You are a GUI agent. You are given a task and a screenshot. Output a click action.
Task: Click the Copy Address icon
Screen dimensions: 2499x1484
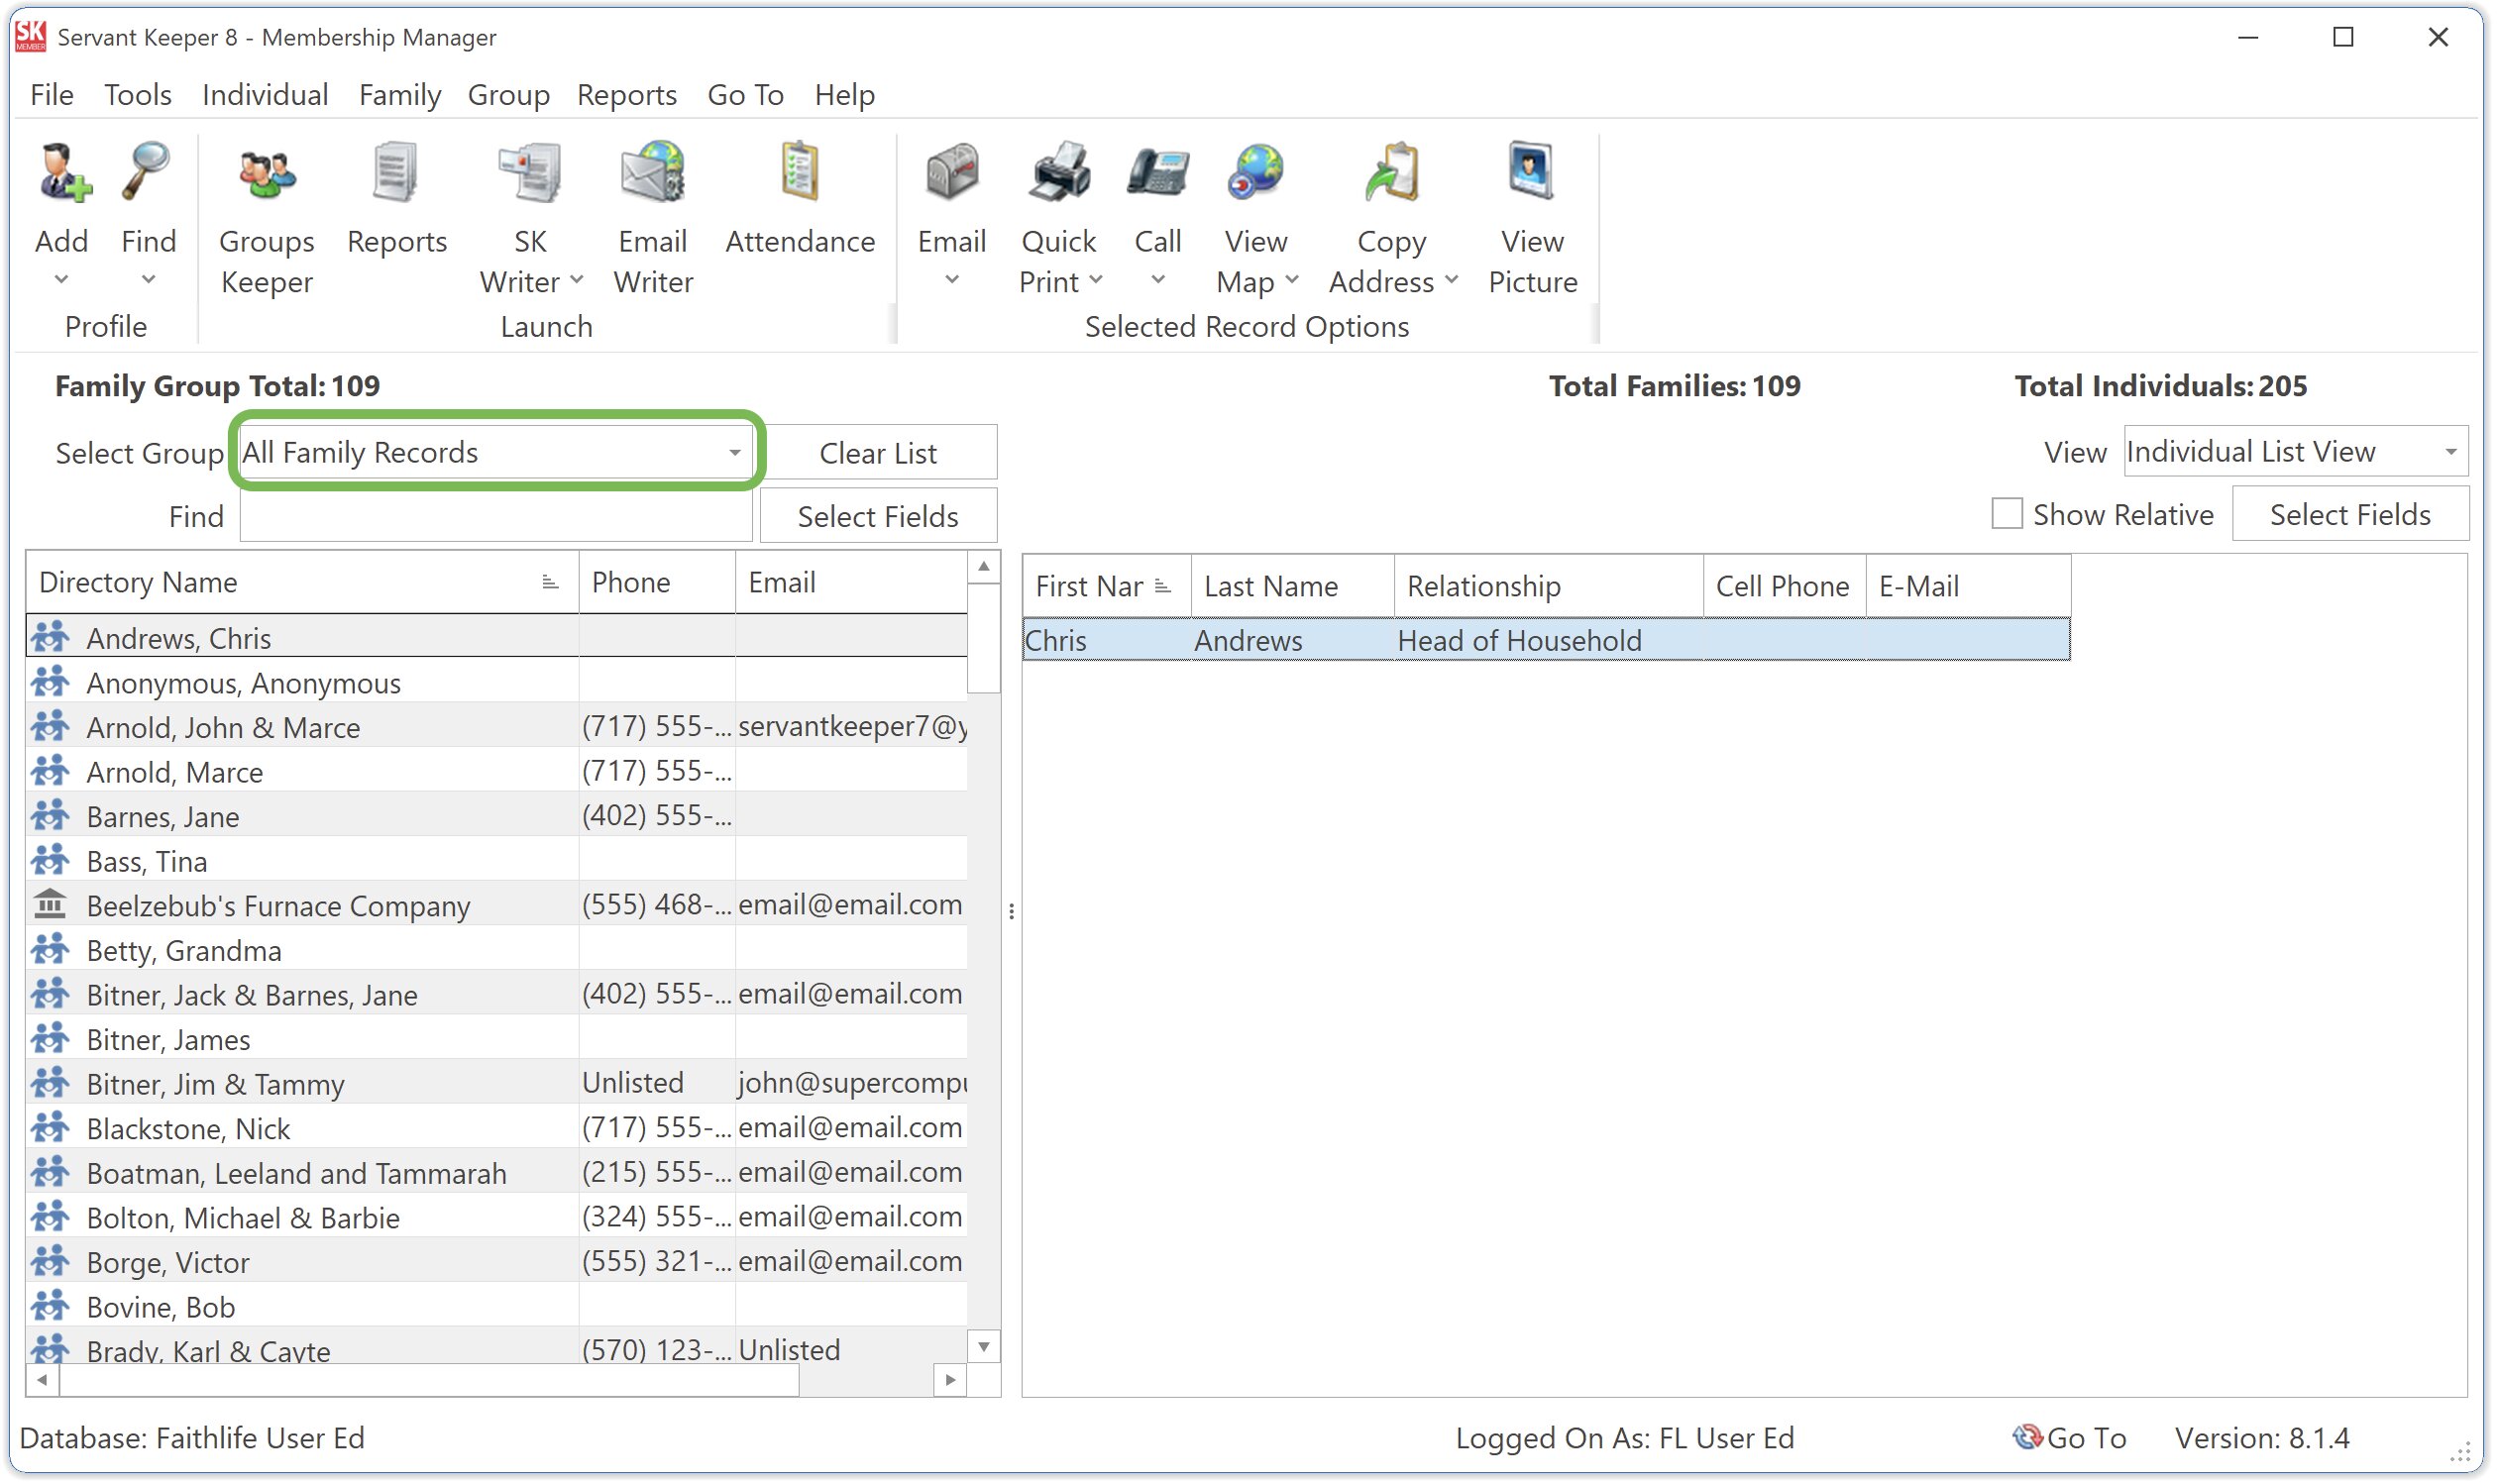tap(1391, 174)
